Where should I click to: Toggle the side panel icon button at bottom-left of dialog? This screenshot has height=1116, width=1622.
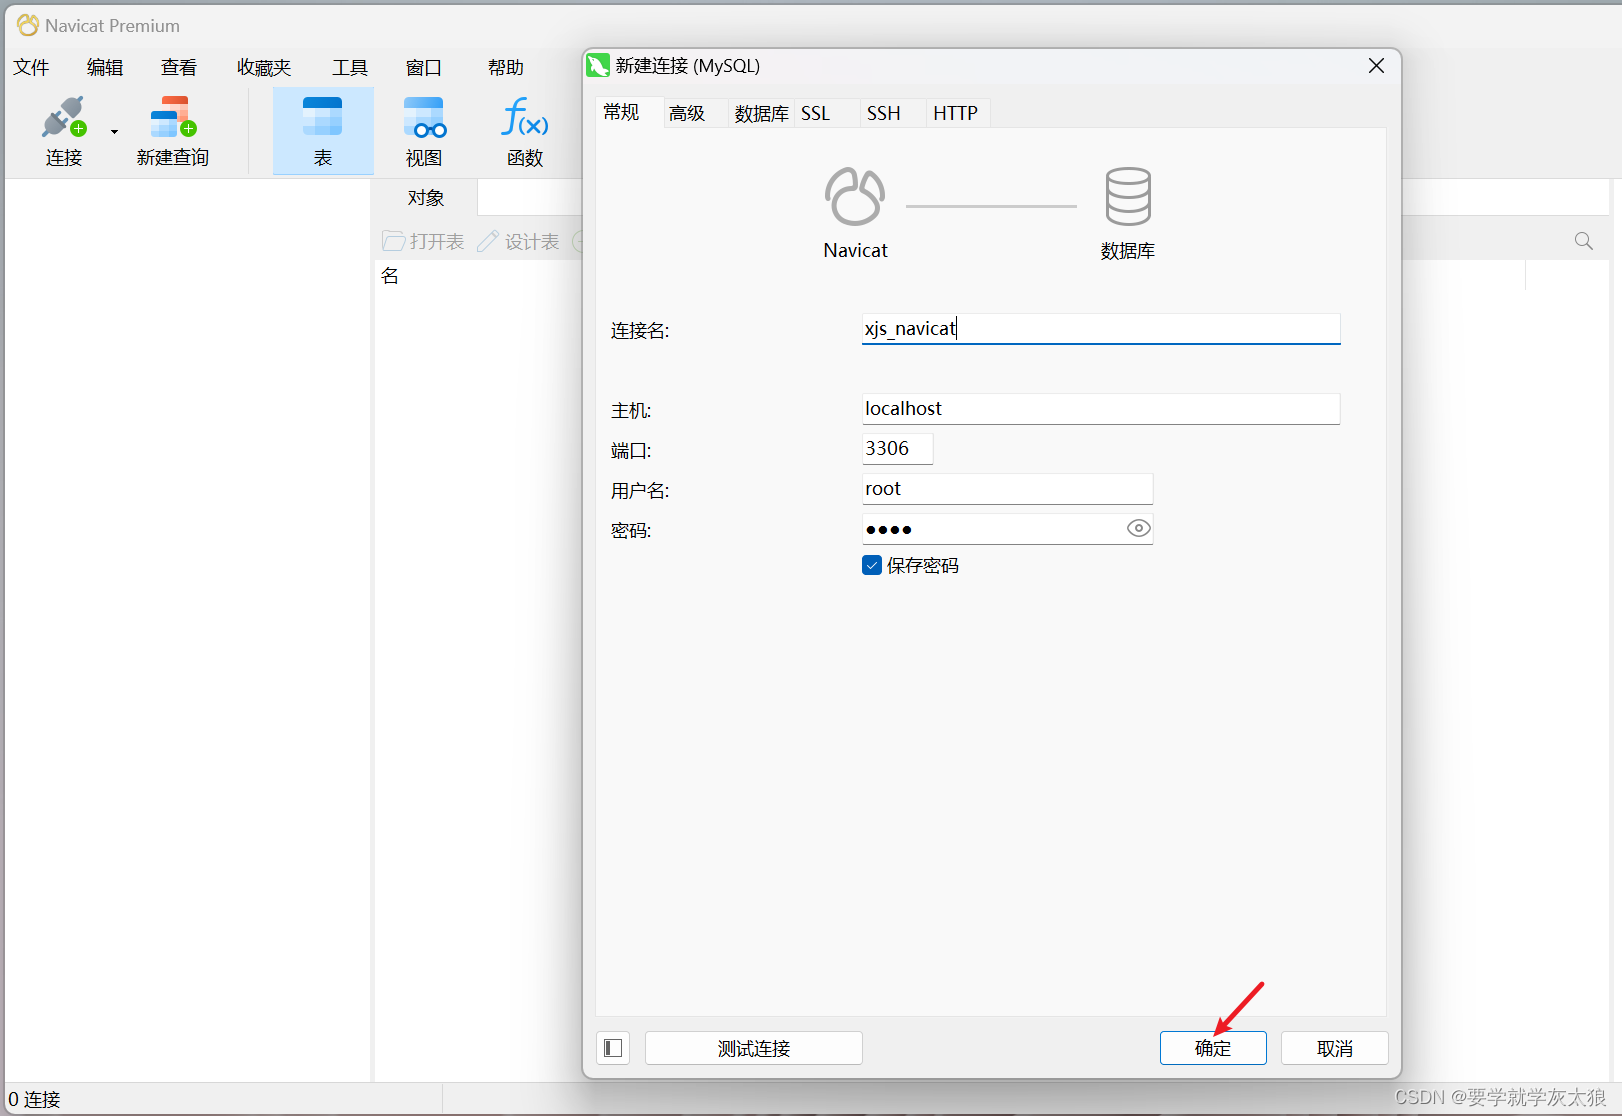[613, 1048]
